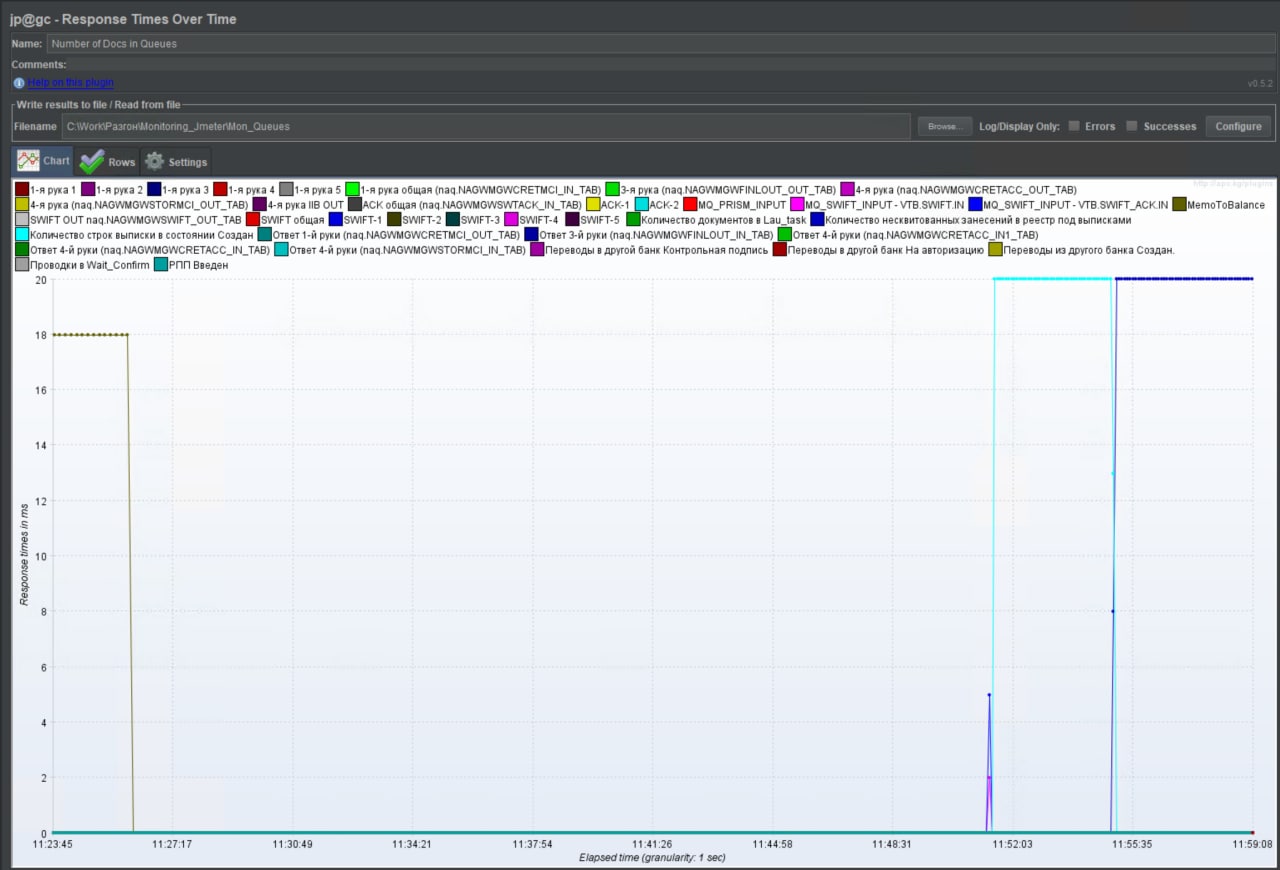Open the Configure button
Viewport: 1280px width, 870px height.
point(1238,127)
